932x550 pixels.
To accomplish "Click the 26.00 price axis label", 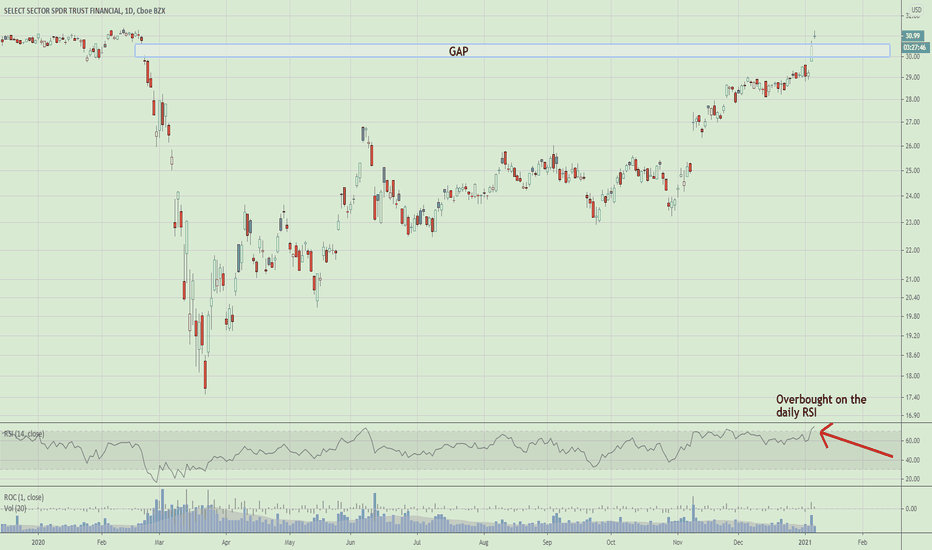I will [912, 146].
